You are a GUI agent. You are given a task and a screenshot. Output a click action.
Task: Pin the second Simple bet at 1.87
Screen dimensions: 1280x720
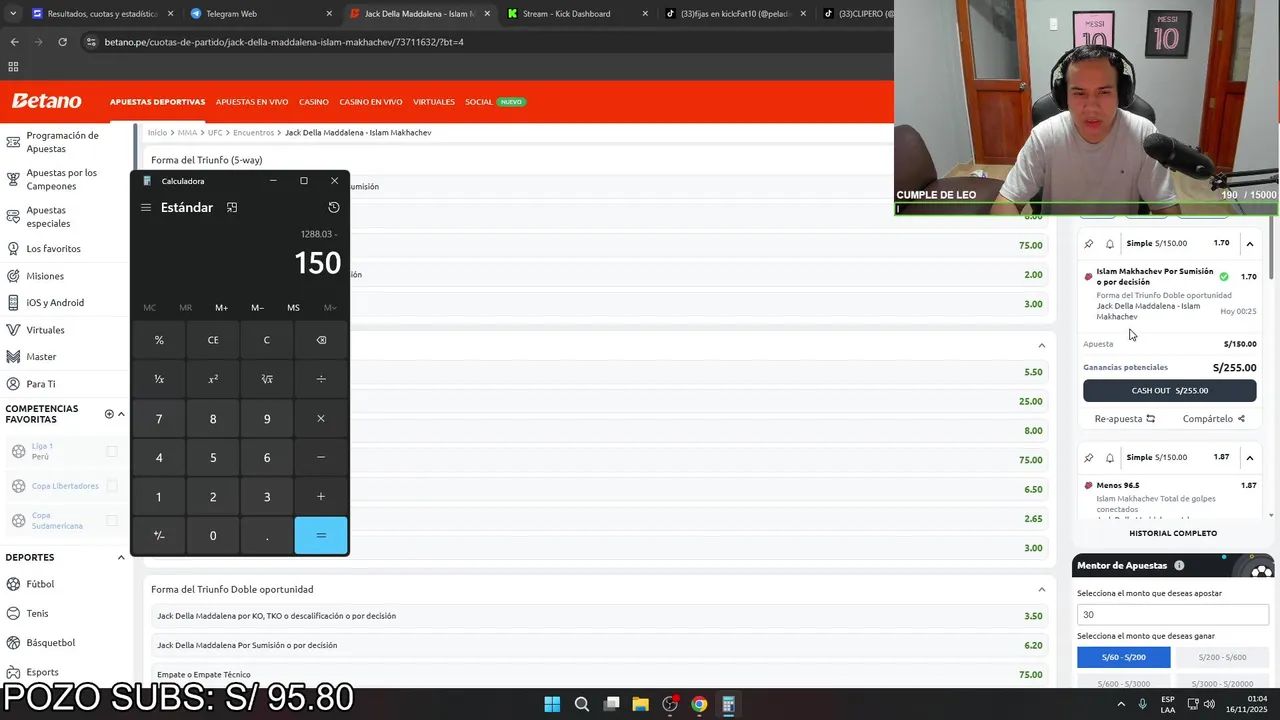point(1089,458)
